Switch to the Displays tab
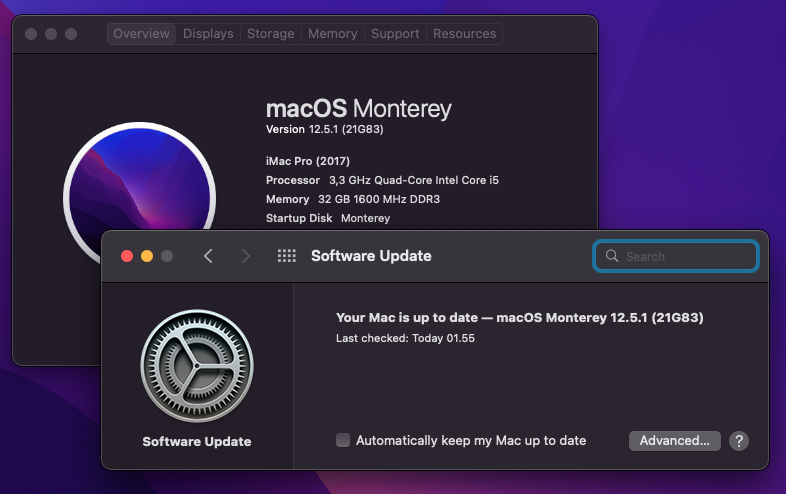The width and height of the screenshot is (786, 494). click(x=208, y=34)
